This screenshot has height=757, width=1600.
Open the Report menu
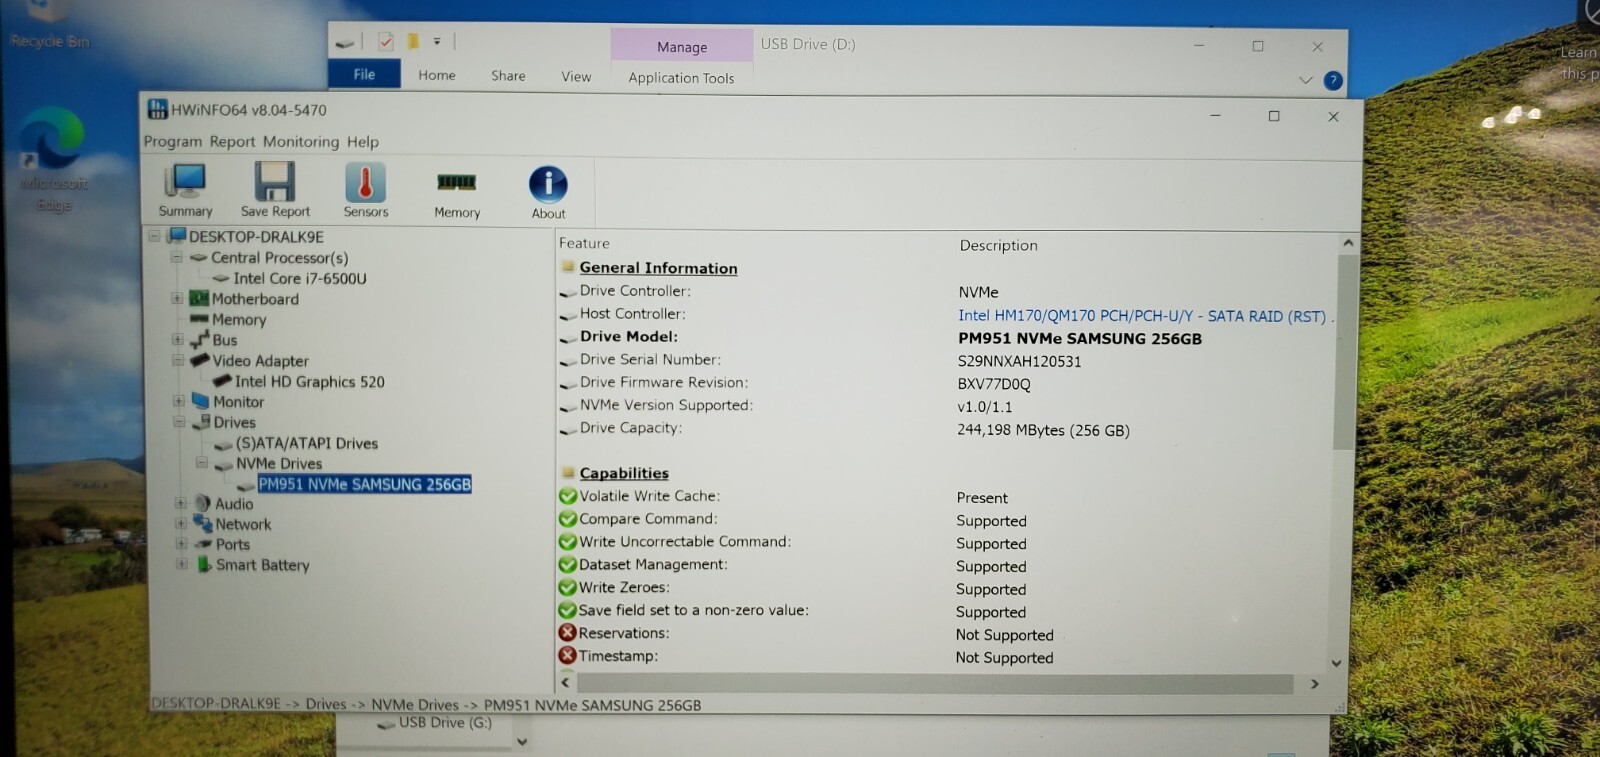(232, 142)
